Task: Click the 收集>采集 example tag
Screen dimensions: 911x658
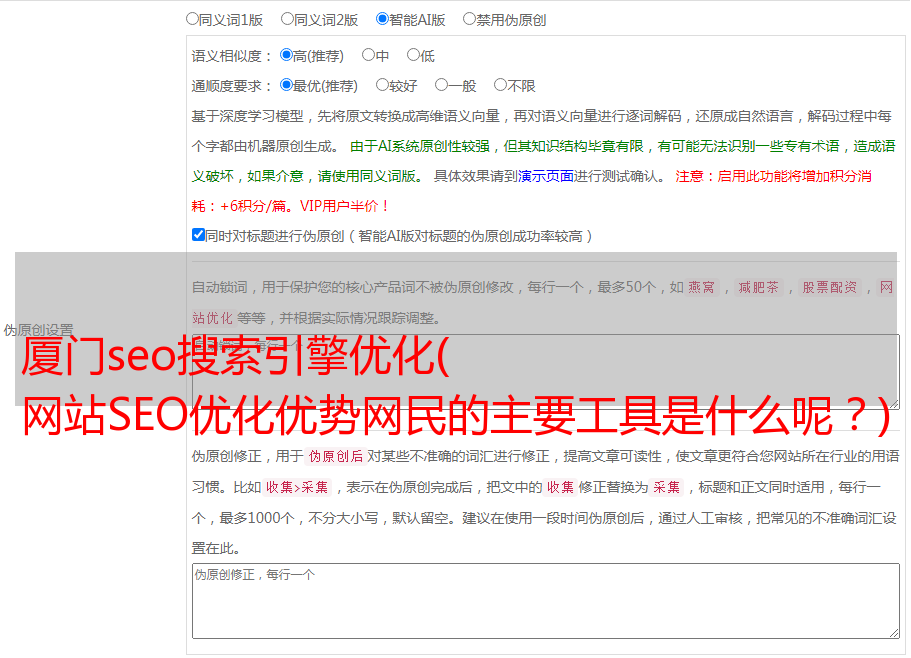Action: (297, 487)
